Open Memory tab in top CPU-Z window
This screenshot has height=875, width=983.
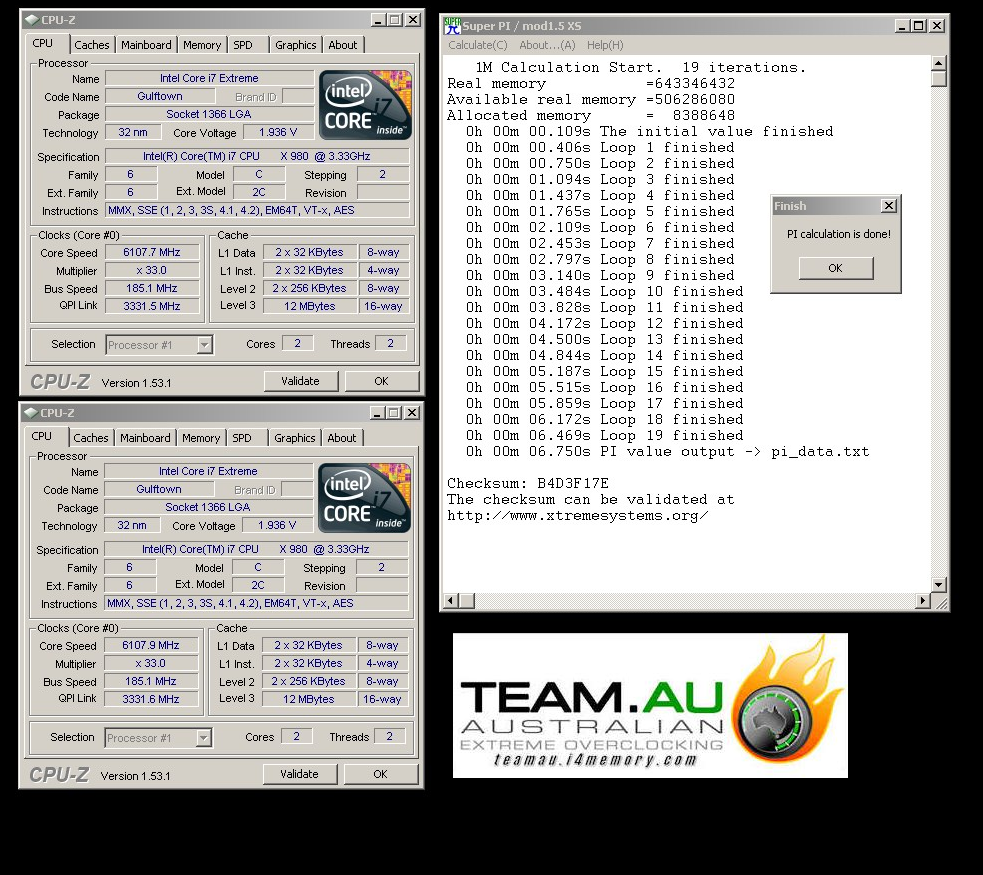click(202, 45)
